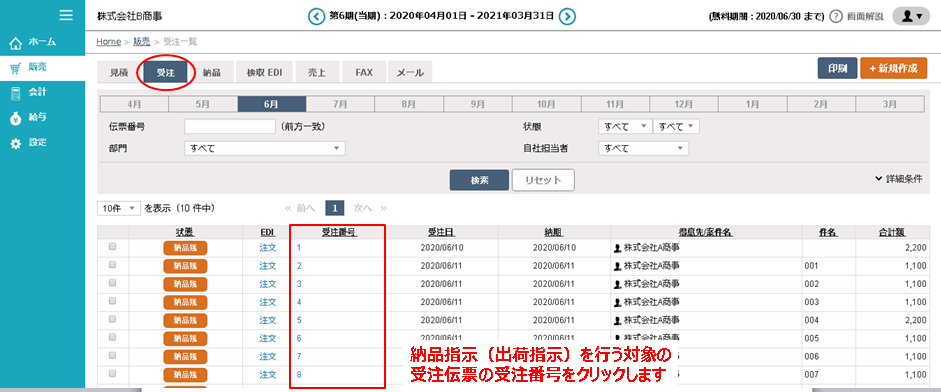Check the checkbox for order 5

tap(112, 319)
